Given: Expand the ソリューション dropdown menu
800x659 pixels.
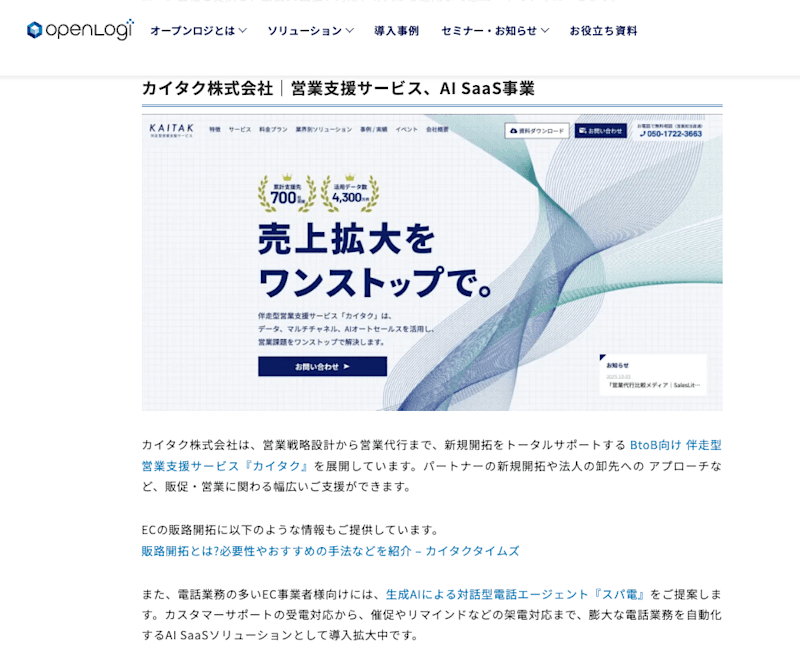Looking at the screenshot, I should click(x=310, y=31).
